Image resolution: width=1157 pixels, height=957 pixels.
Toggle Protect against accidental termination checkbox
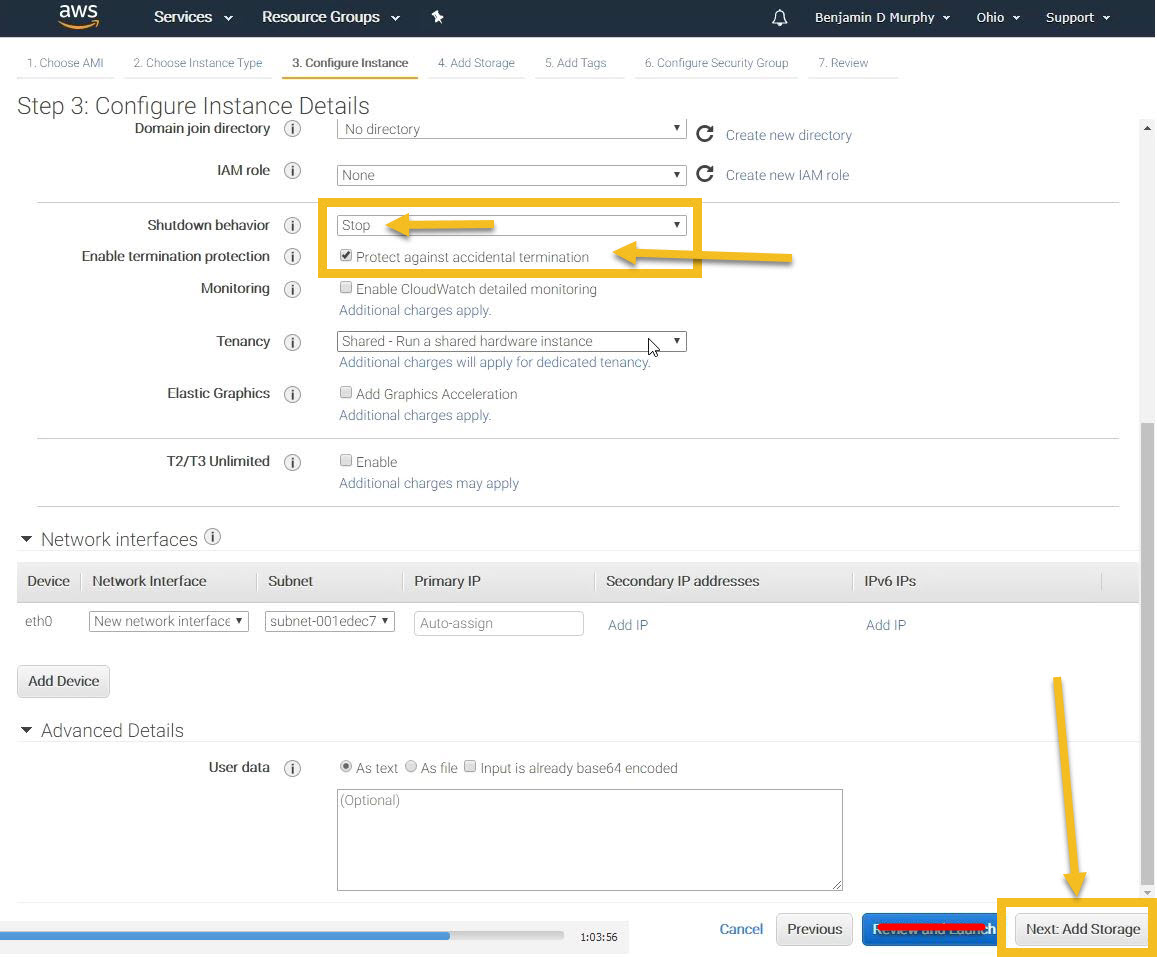pos(345,255)
